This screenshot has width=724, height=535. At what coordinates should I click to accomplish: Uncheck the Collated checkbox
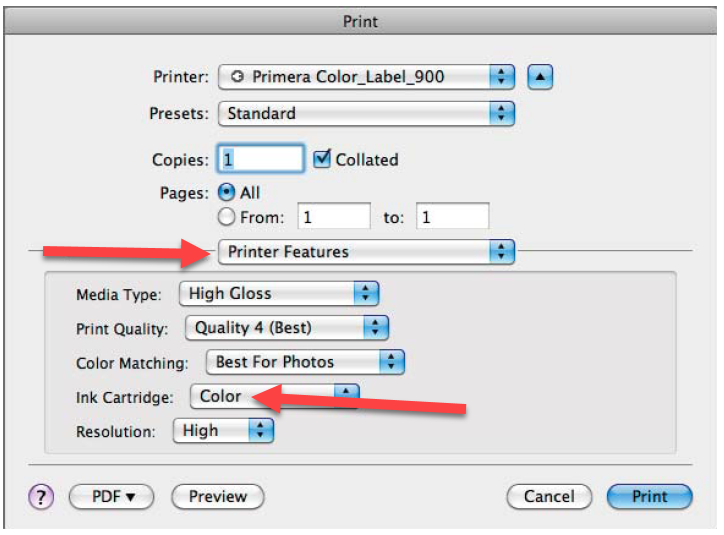pos(322,159)
